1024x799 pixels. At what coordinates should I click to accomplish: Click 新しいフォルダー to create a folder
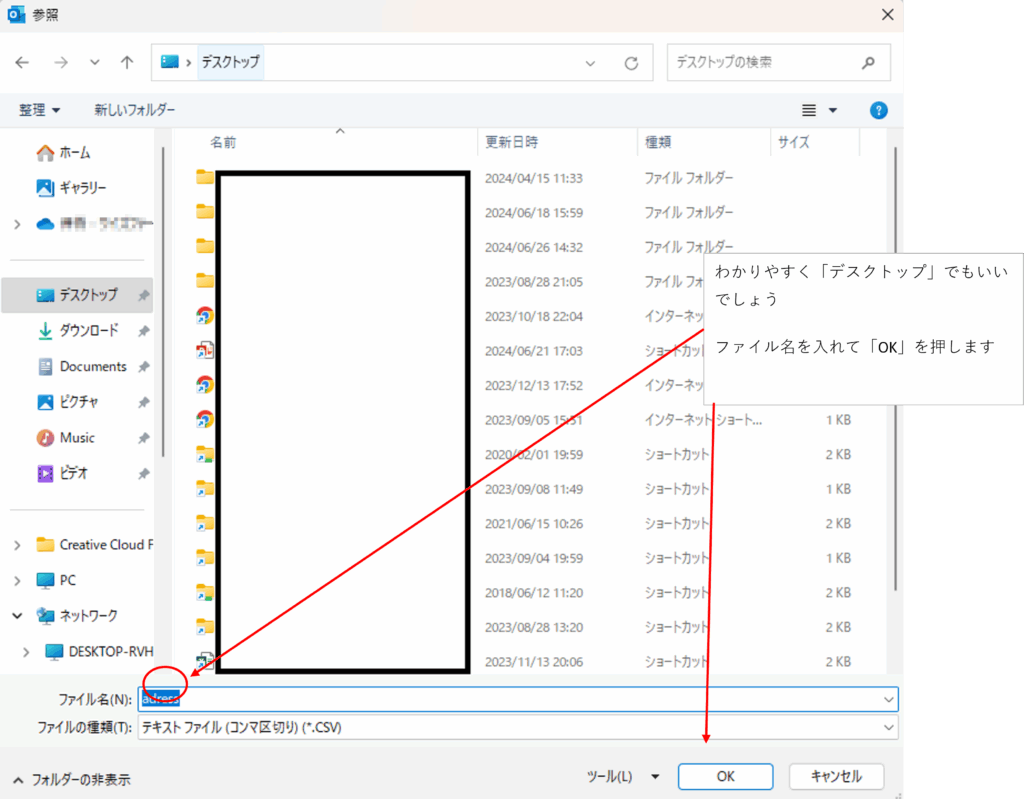pos(134,110)
